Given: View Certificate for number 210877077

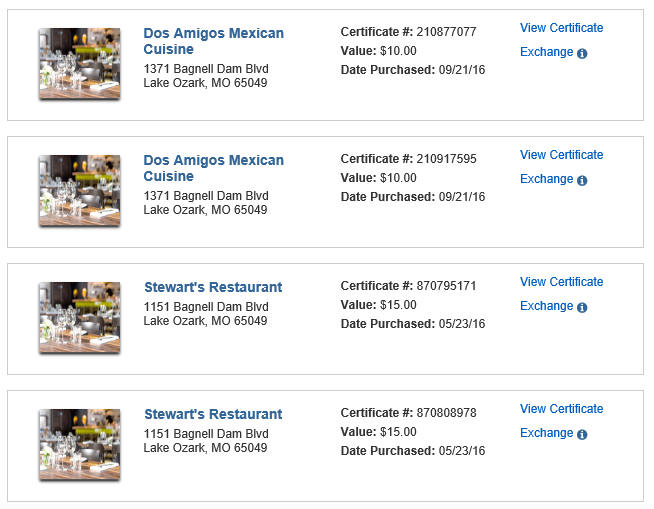Looking at the screenshot, I should pos(561,28).
